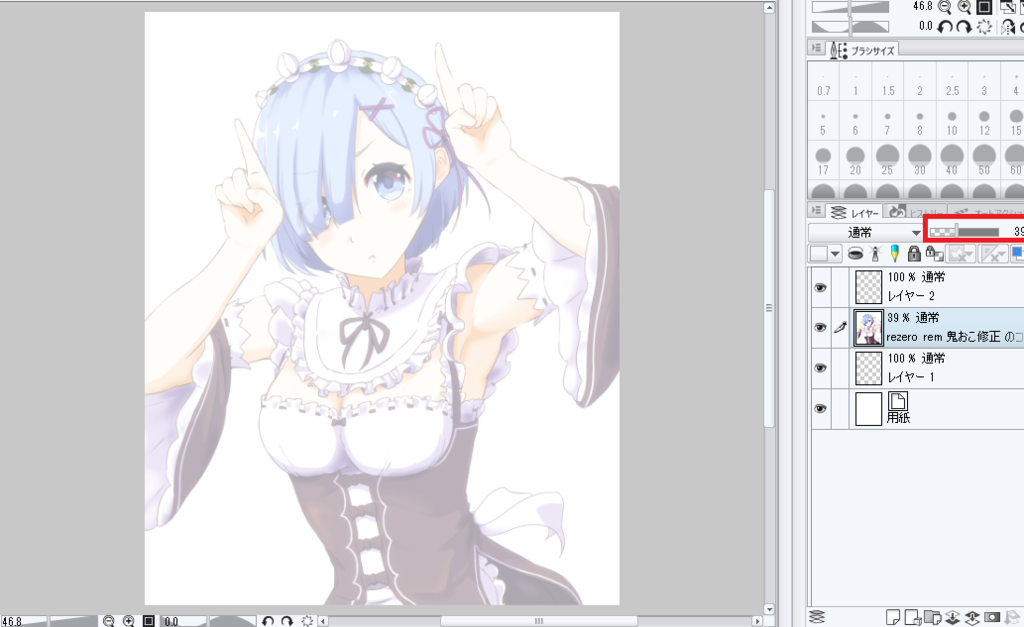Switch to the History tab

click(916, 212)
